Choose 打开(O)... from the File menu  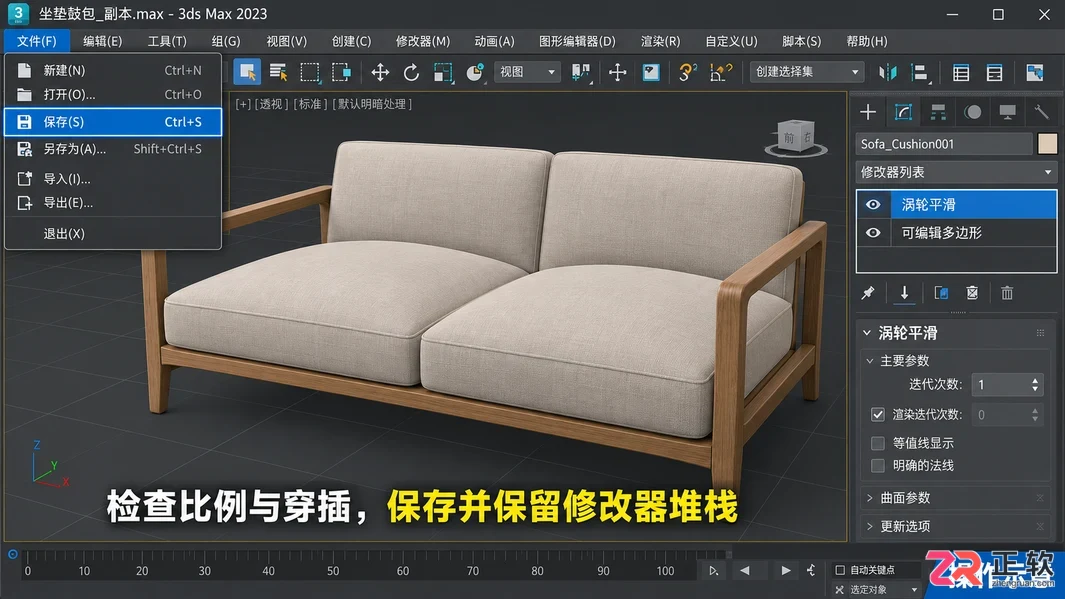pyautogui.click(x=113, y=94)
